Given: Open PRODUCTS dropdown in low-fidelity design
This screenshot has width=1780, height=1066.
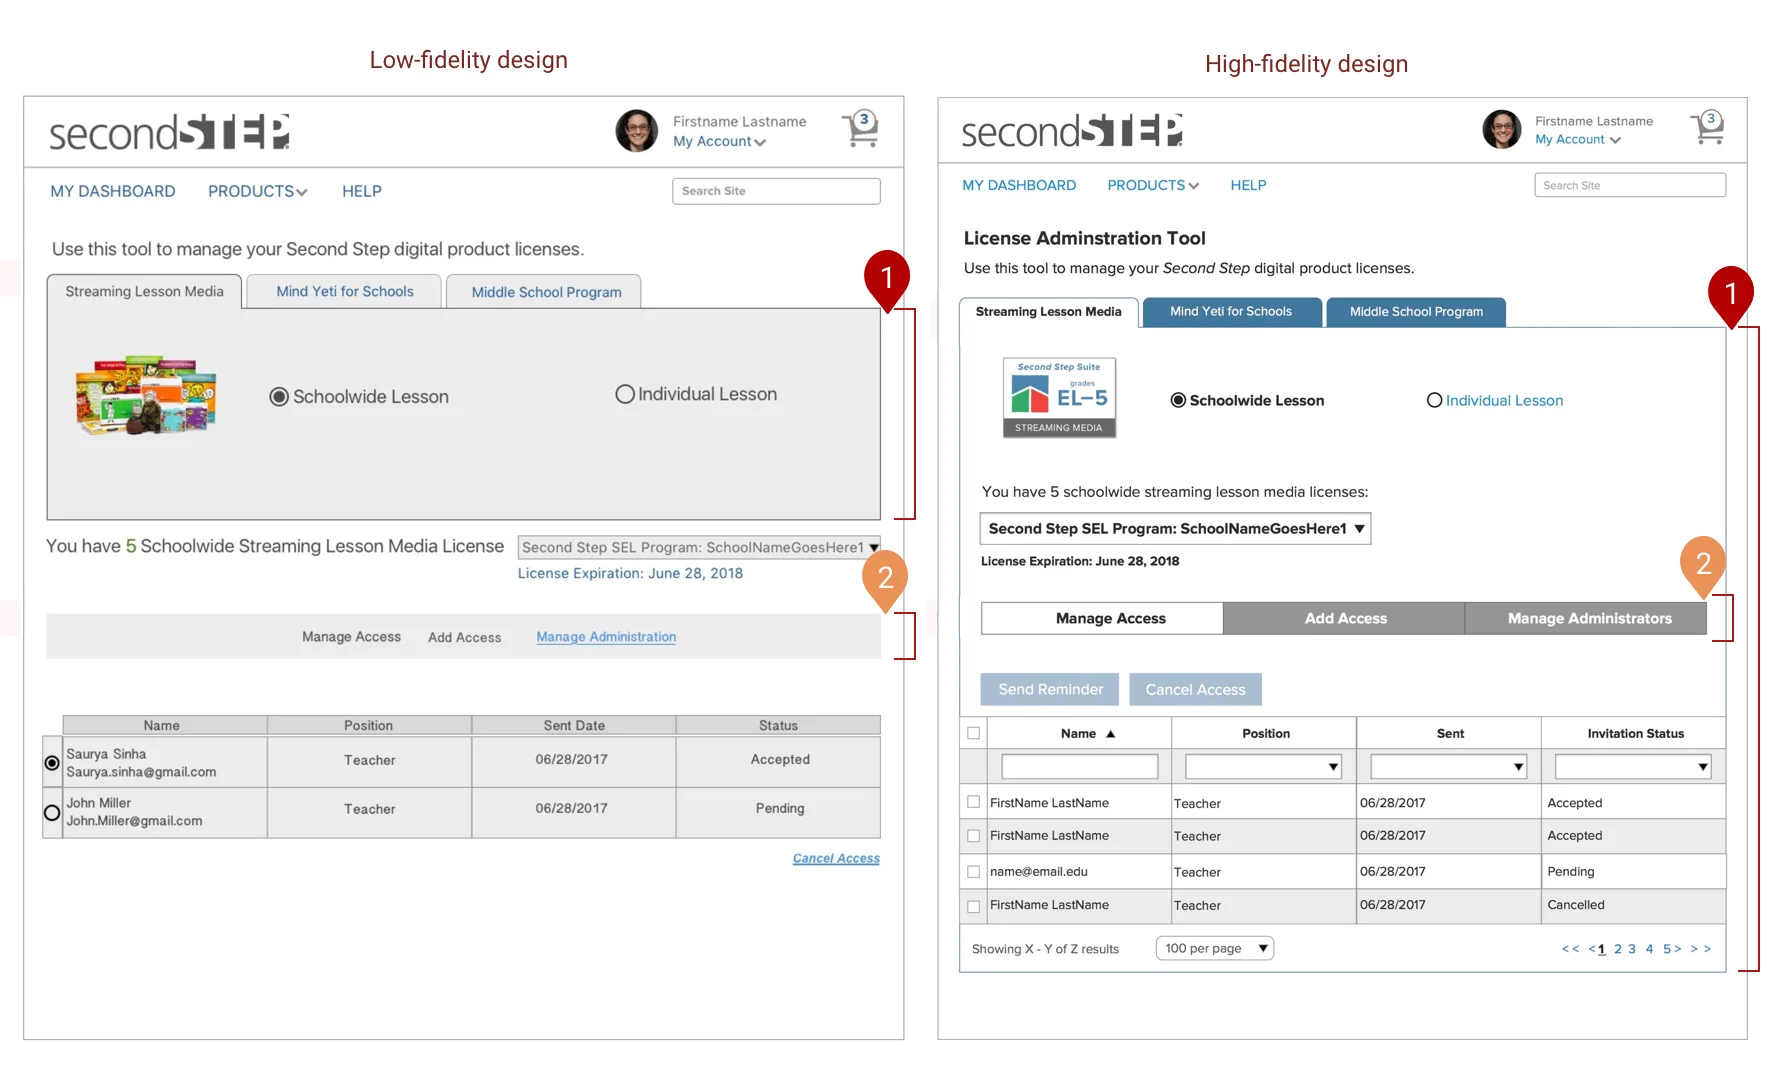Looking at the screenshot, I should pos(257,191).
